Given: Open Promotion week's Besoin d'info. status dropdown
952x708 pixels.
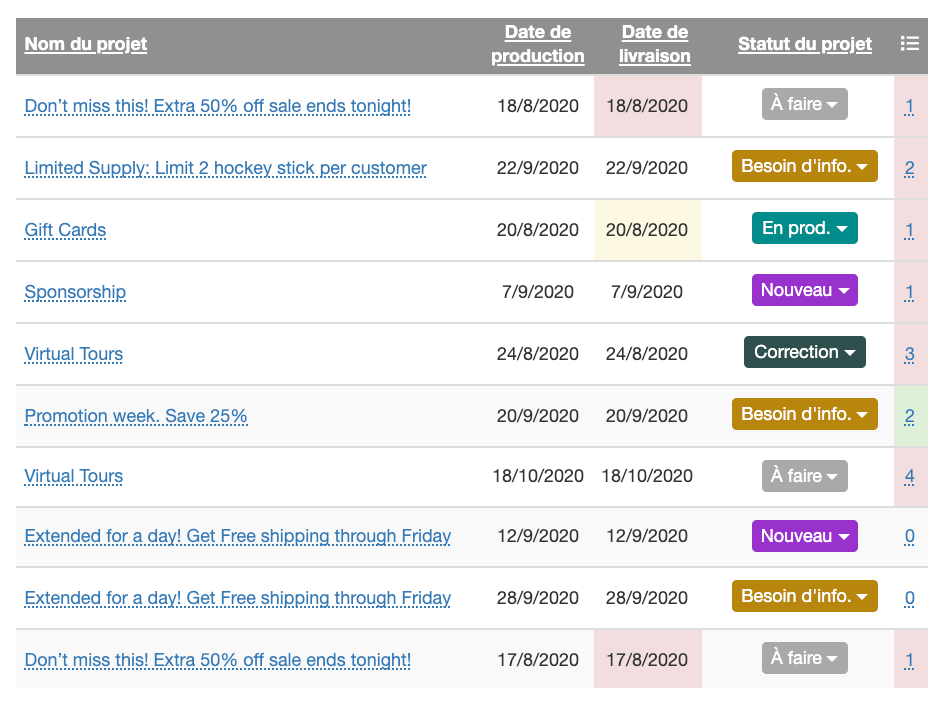Looking at the screenshot, I should (805, 414).
